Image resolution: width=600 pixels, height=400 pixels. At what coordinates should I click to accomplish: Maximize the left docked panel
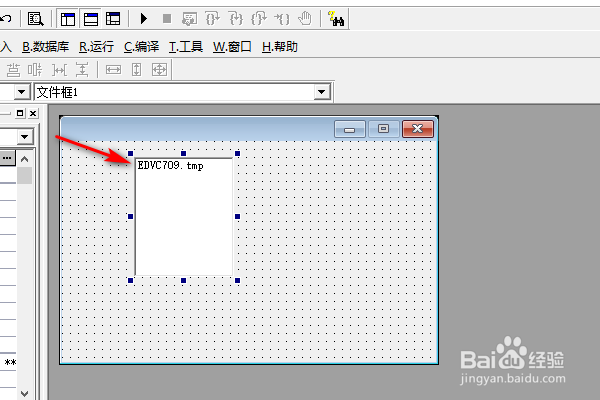20,113
